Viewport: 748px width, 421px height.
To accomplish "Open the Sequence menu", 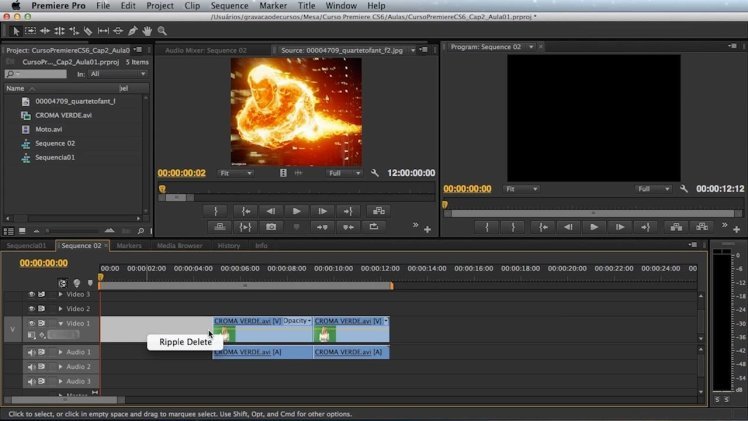I will (229, 6).
